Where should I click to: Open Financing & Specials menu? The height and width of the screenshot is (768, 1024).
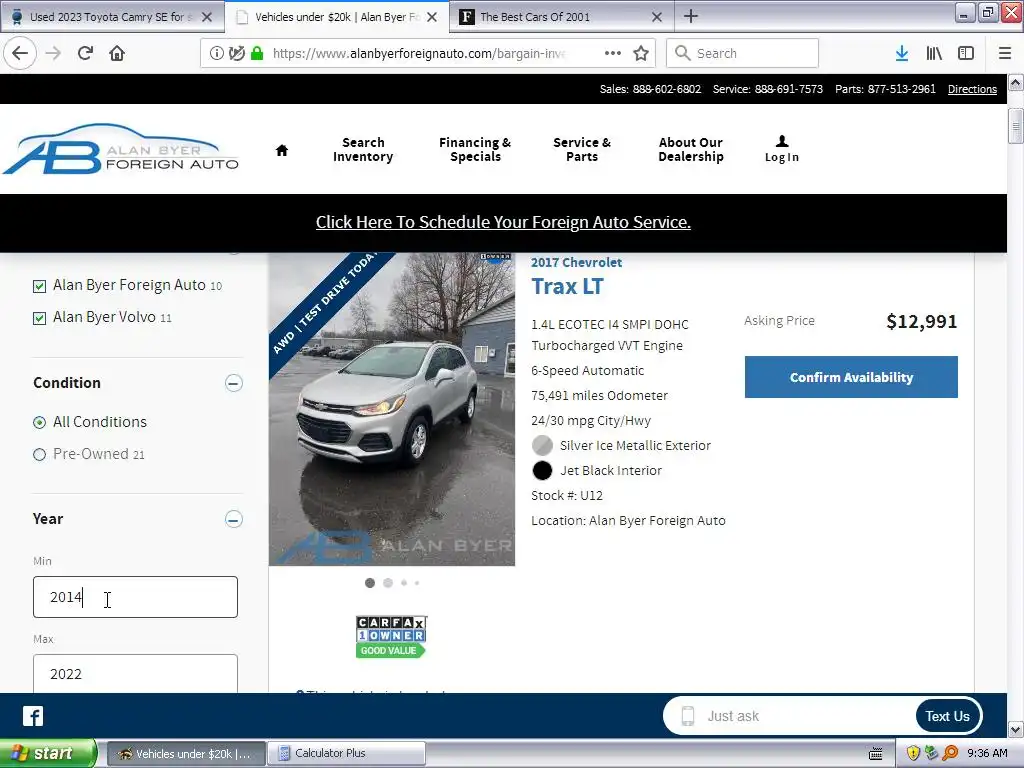(475, 150)
